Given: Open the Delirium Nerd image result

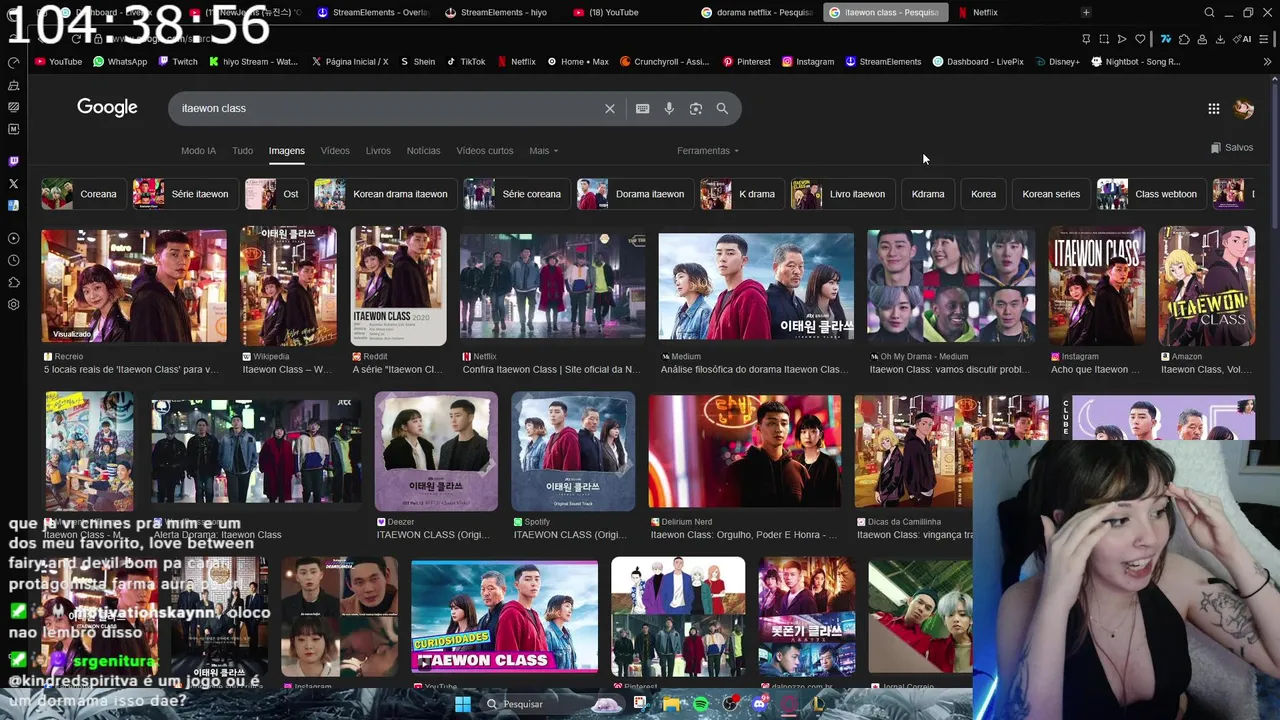Looking at the screenshot, I should (745, 452).
